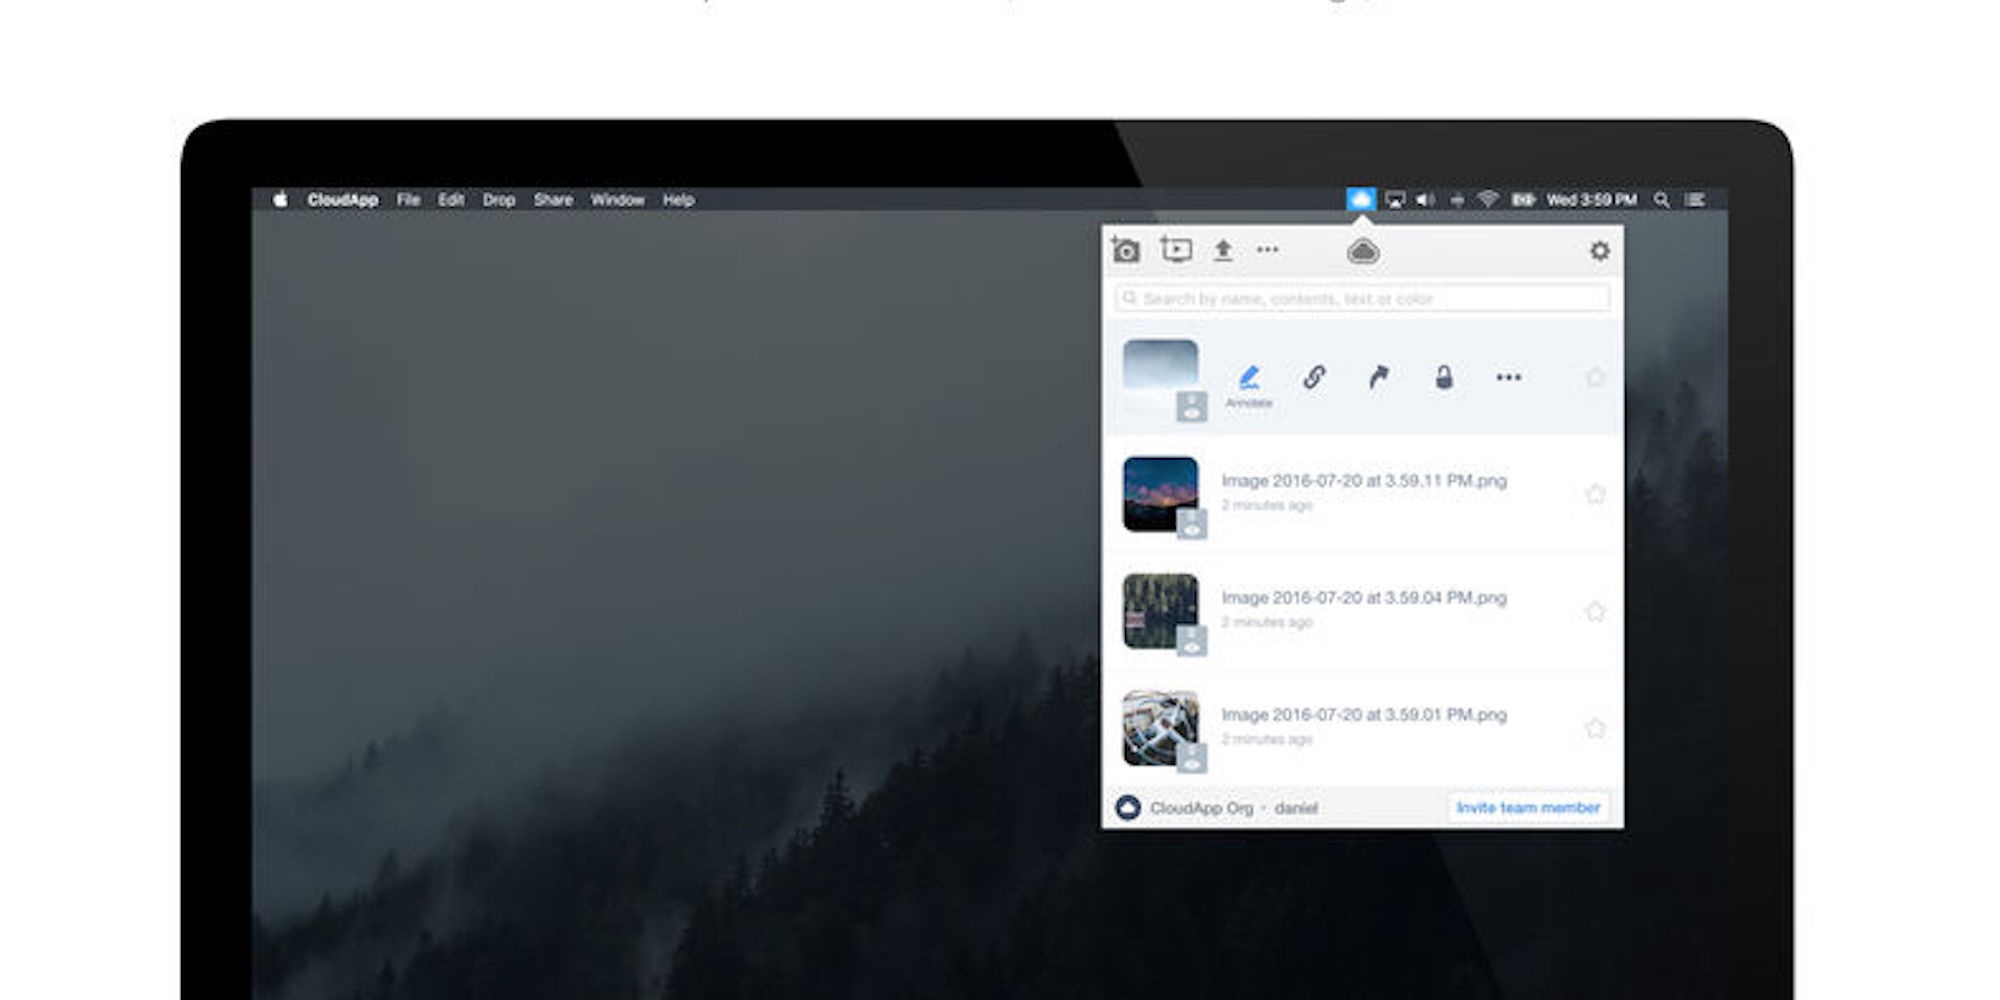Star the Image 2016-07-20 at 3.59.11 PM file
The image size is (2000, 1000).
click(1595, 494)
